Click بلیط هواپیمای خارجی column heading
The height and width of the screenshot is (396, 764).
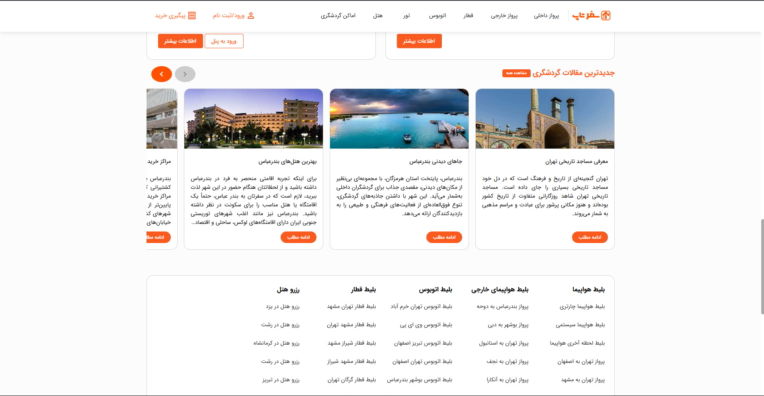coord(499,289)
